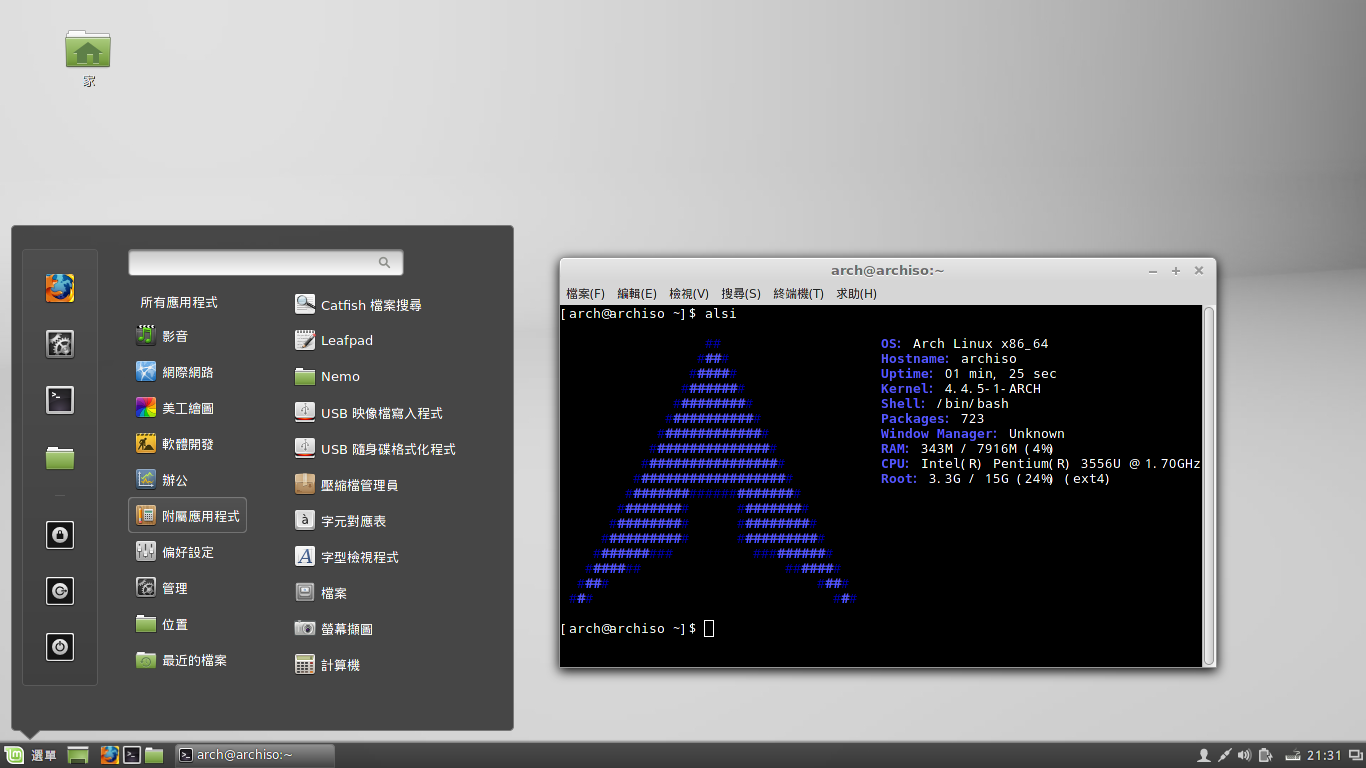Launch USB 隨身碟格式化程式
This screenshot has height=768, width=1366.
(375, 449)
